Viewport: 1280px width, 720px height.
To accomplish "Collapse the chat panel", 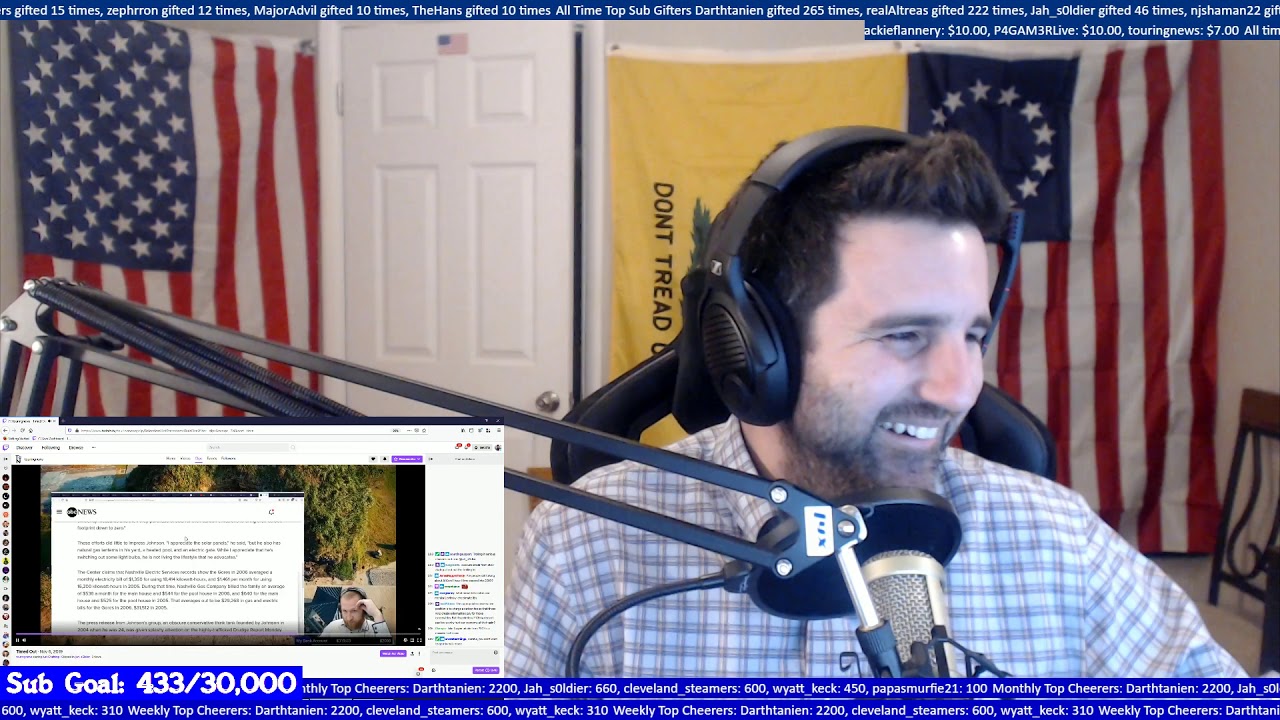I will click(431, 459).
